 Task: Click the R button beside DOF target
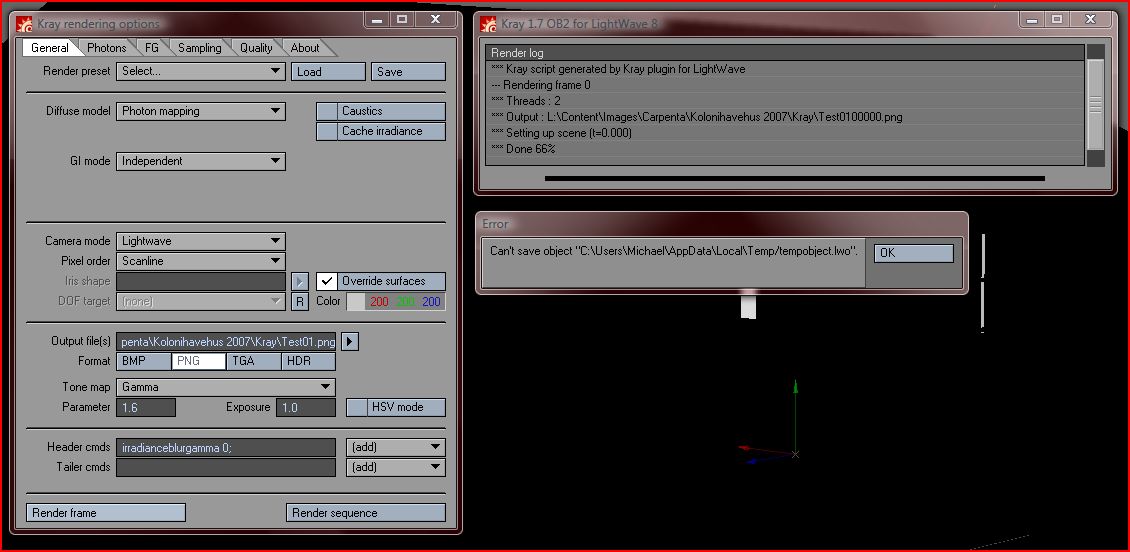point(300,301)
